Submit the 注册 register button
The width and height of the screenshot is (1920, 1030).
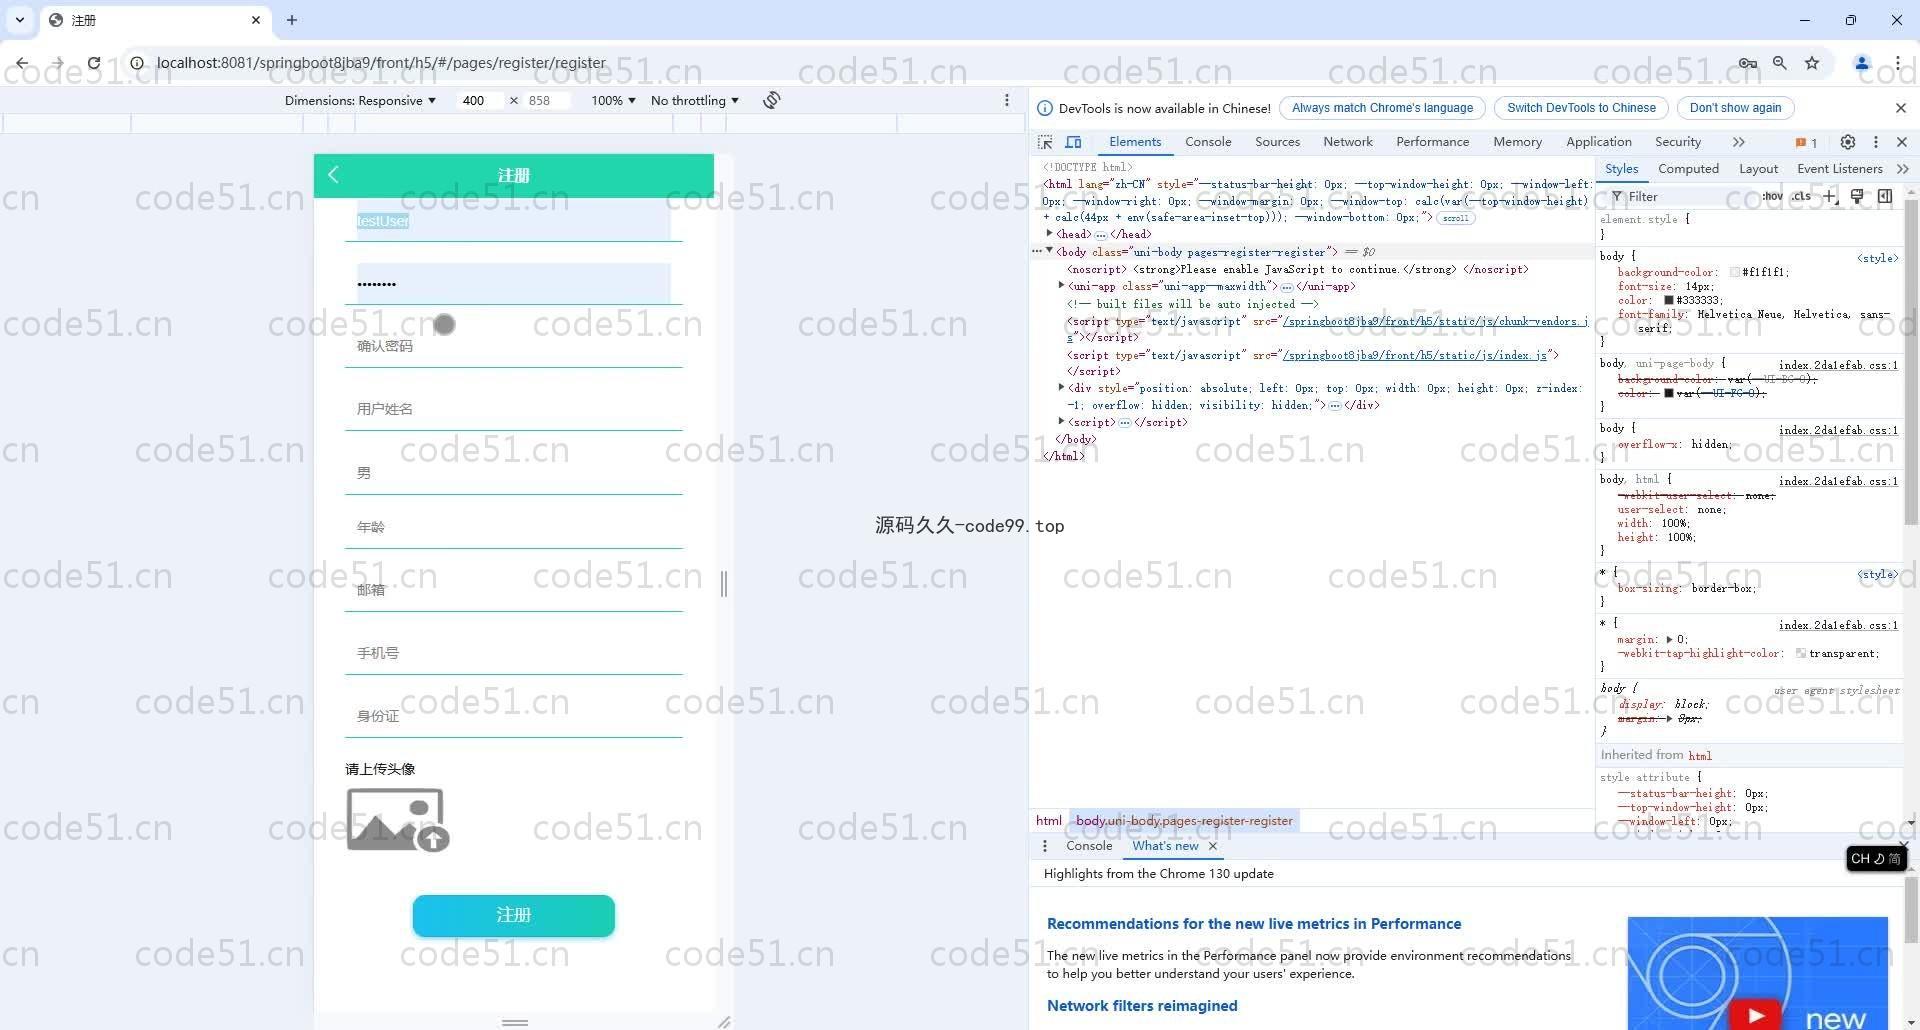(514, 916)
